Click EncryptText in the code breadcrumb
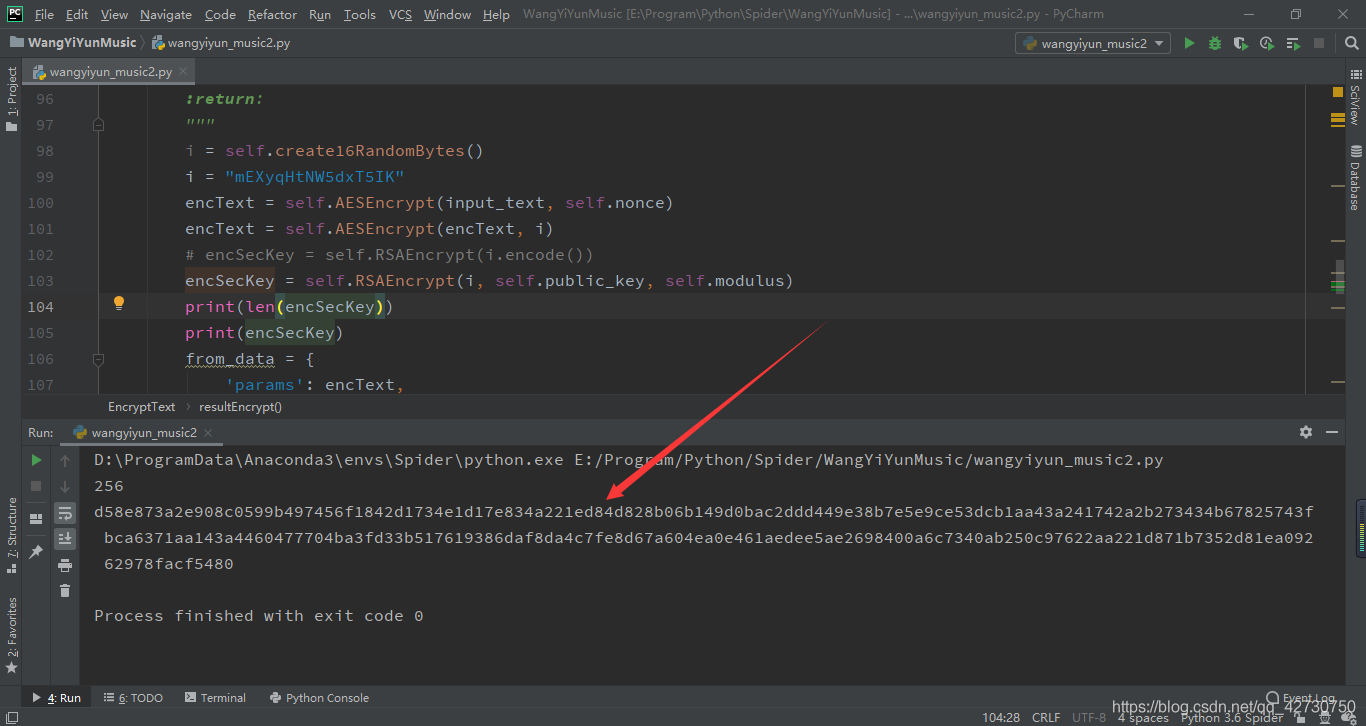This screenshot has height=726, width=1366. (x=141, y=407)
